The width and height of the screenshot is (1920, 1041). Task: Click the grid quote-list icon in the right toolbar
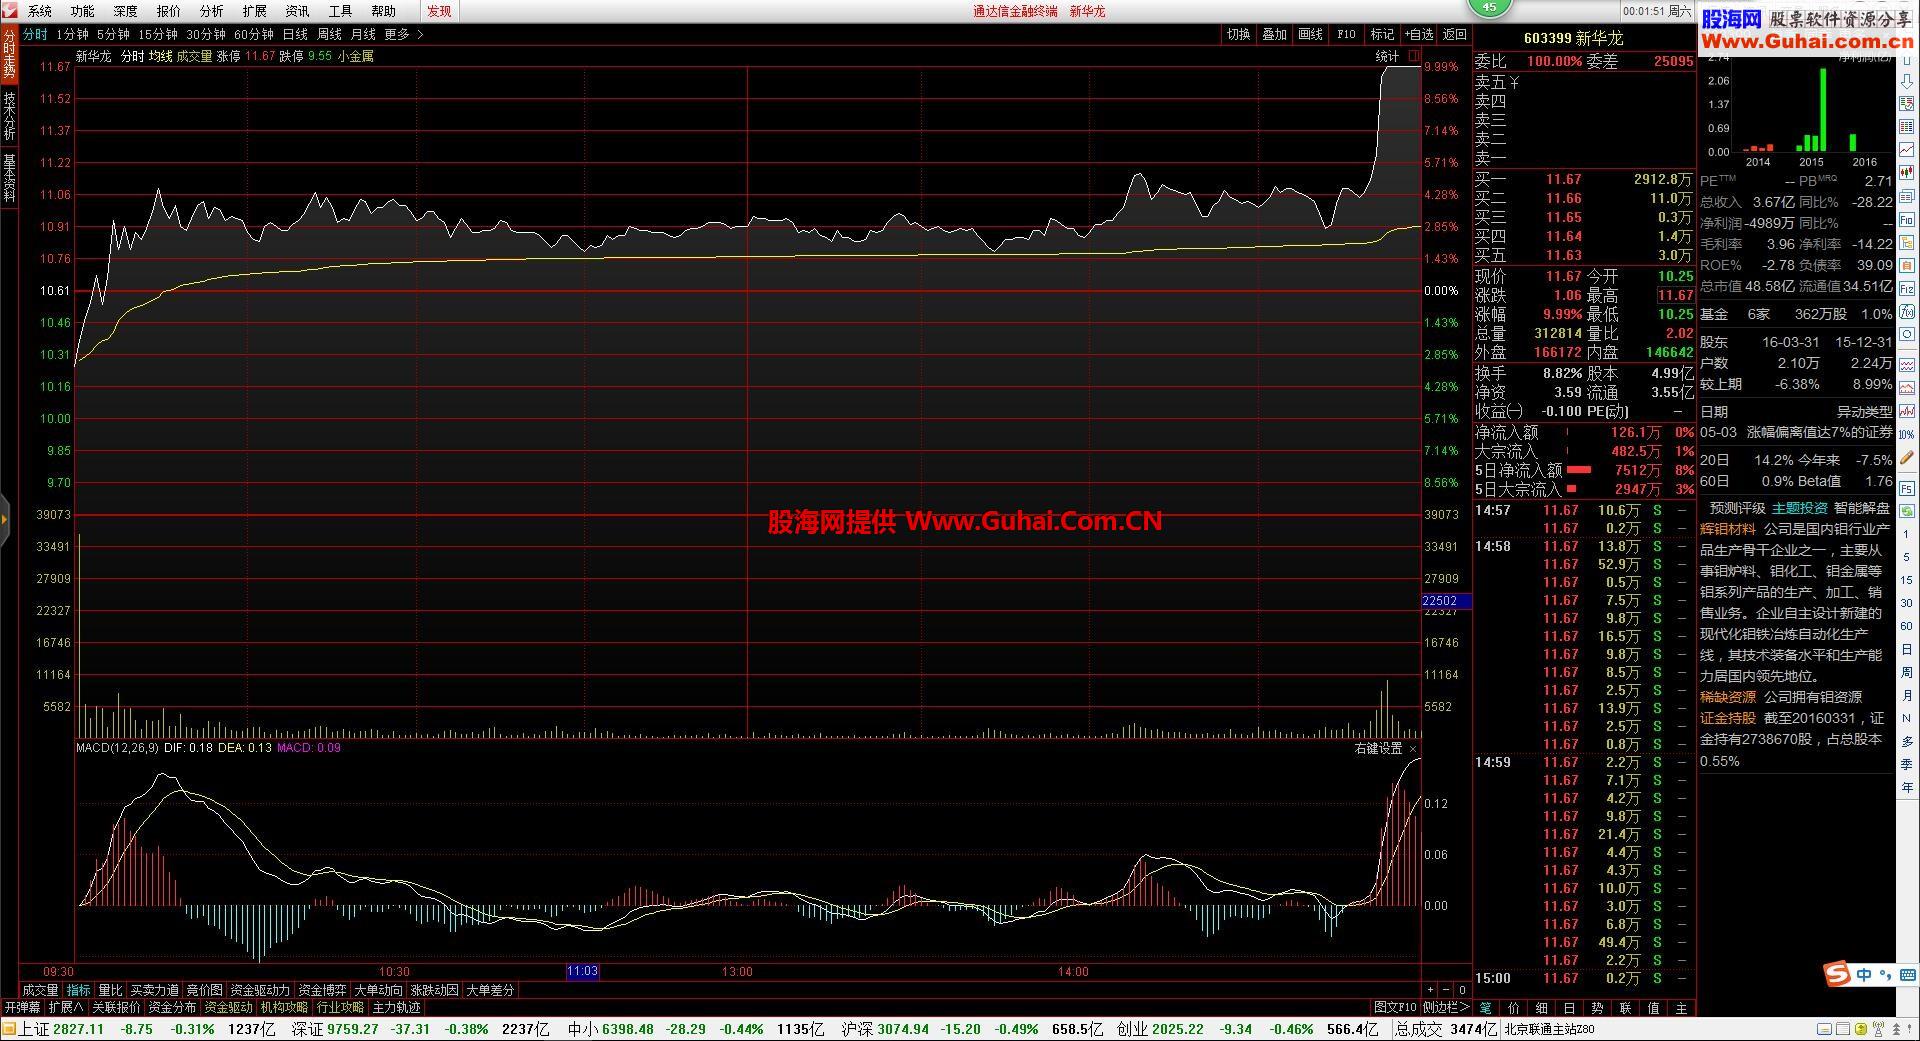pyautogui.click(x=1907, y=126)
